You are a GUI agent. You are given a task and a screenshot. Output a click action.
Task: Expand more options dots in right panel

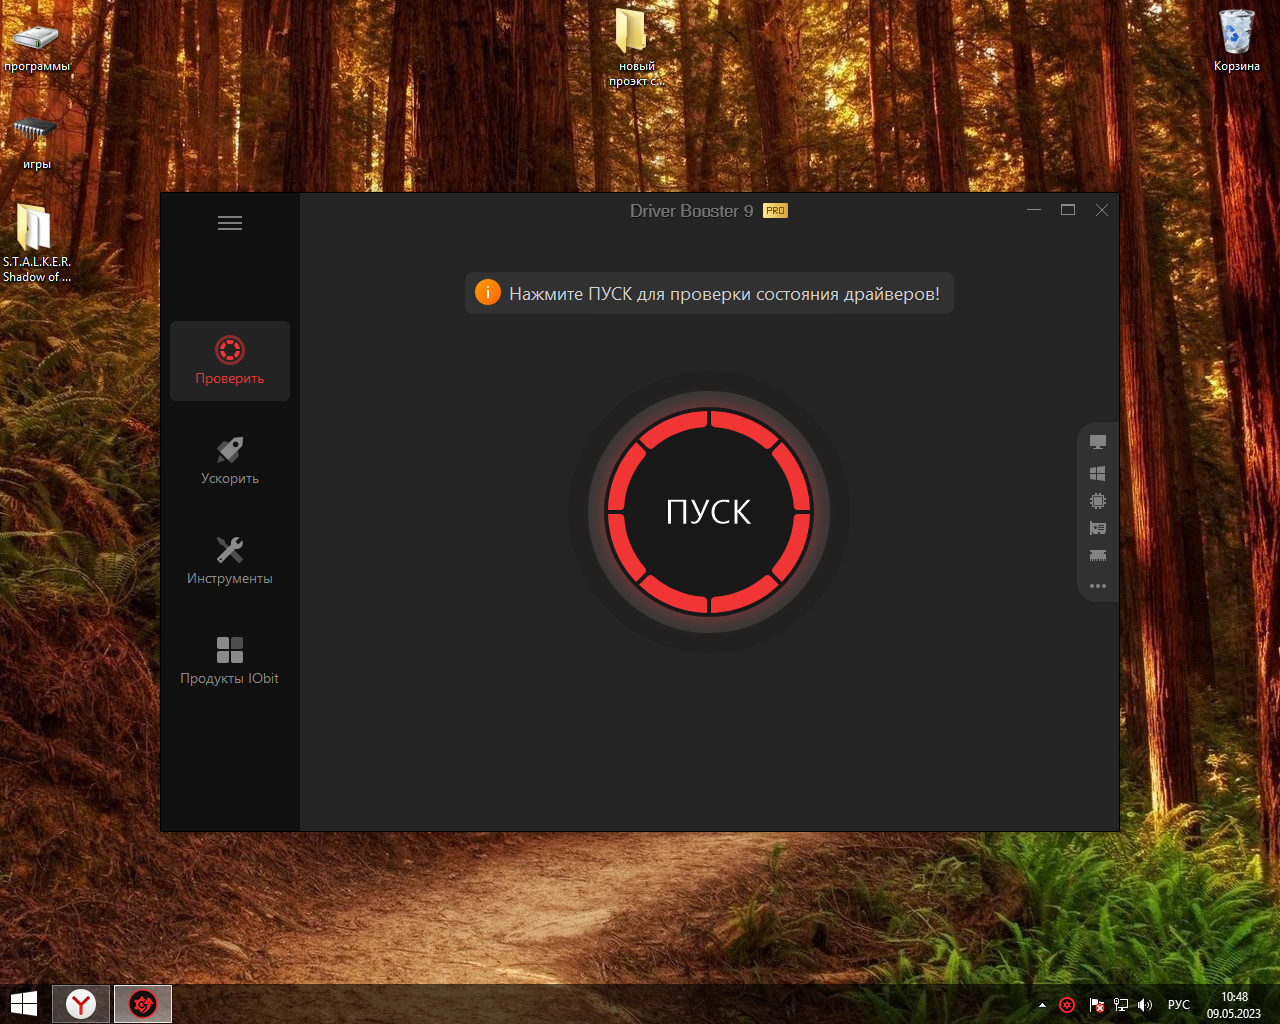click(1098, 586)
